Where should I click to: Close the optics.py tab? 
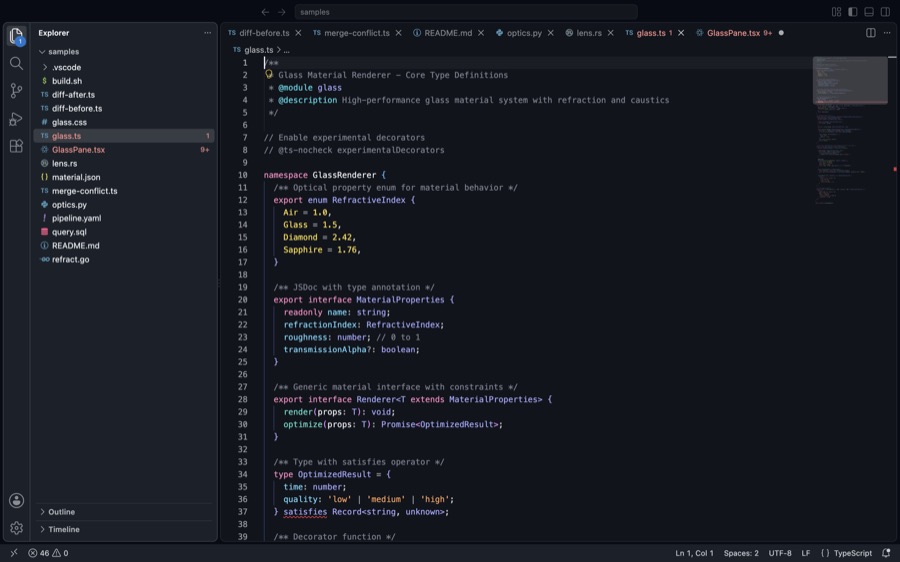click(x=550, y=33)
